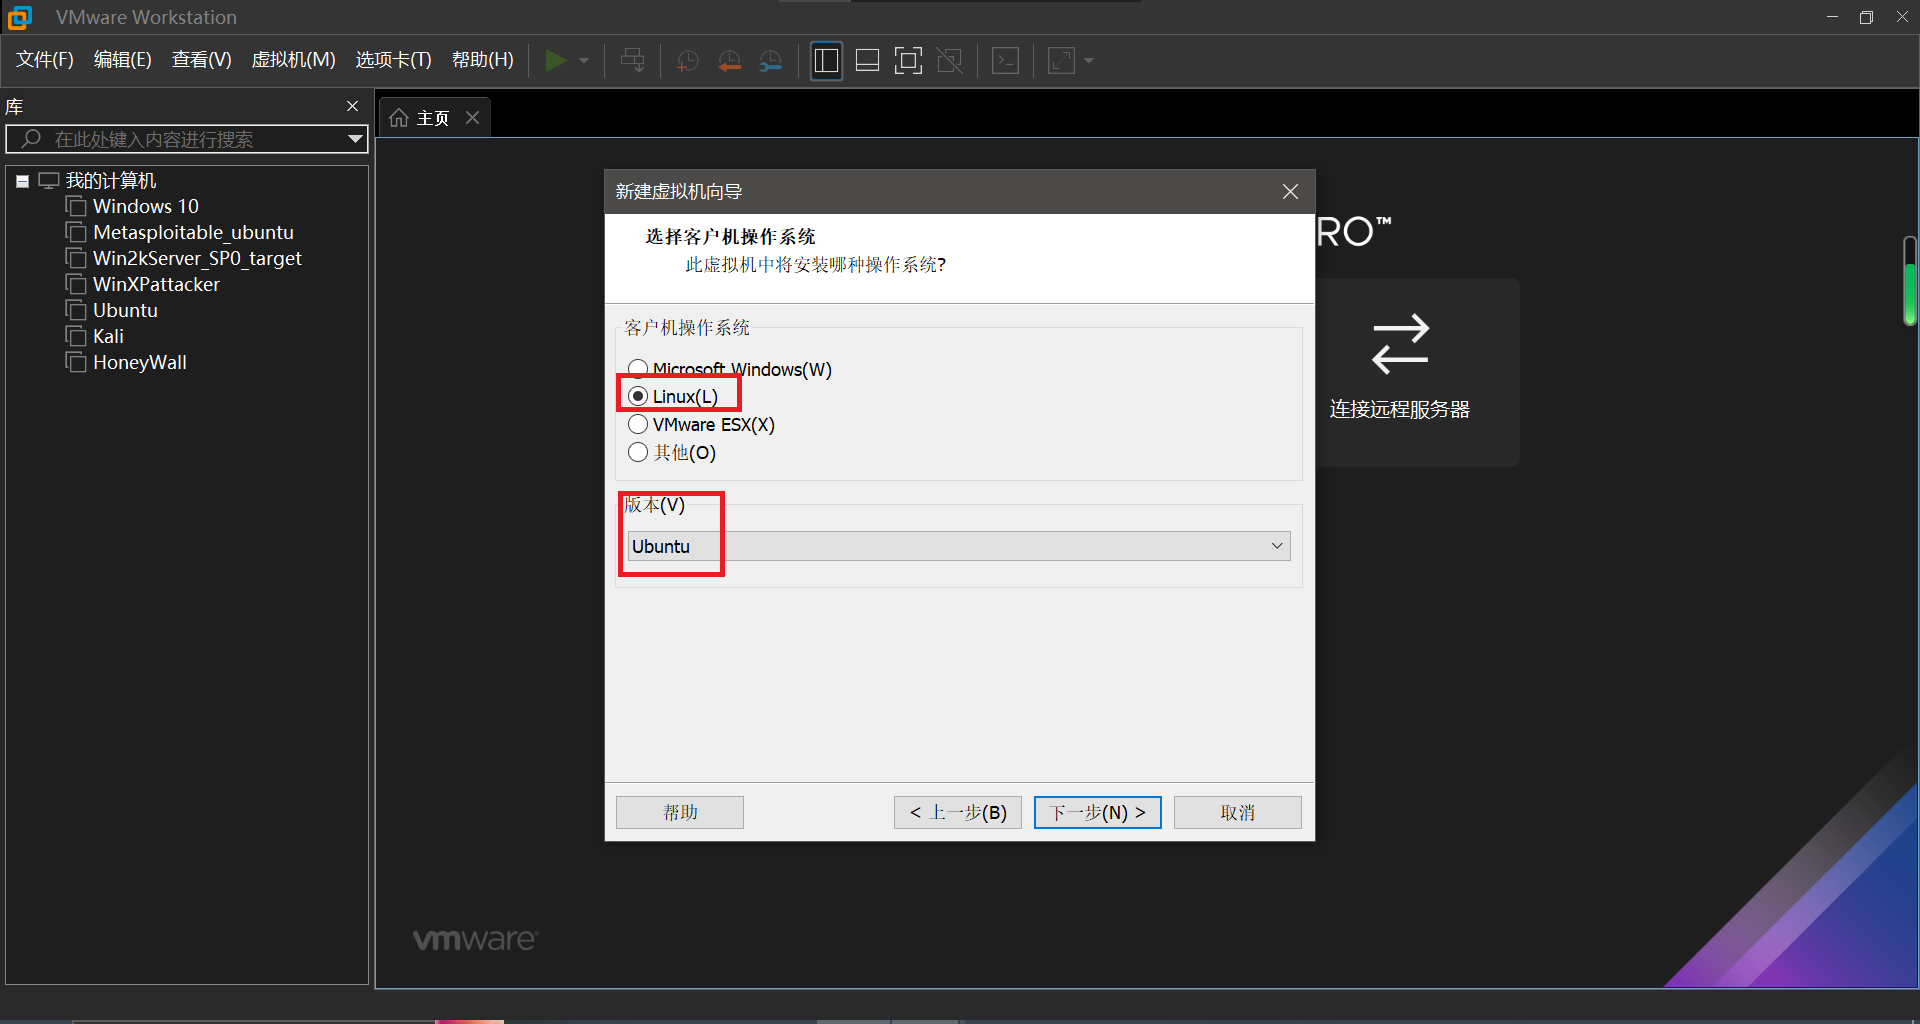This screenshot has width=1920, height=1024.
Task: Collapse the 我的计算机 tree node
Action: [x=22, y=181]
